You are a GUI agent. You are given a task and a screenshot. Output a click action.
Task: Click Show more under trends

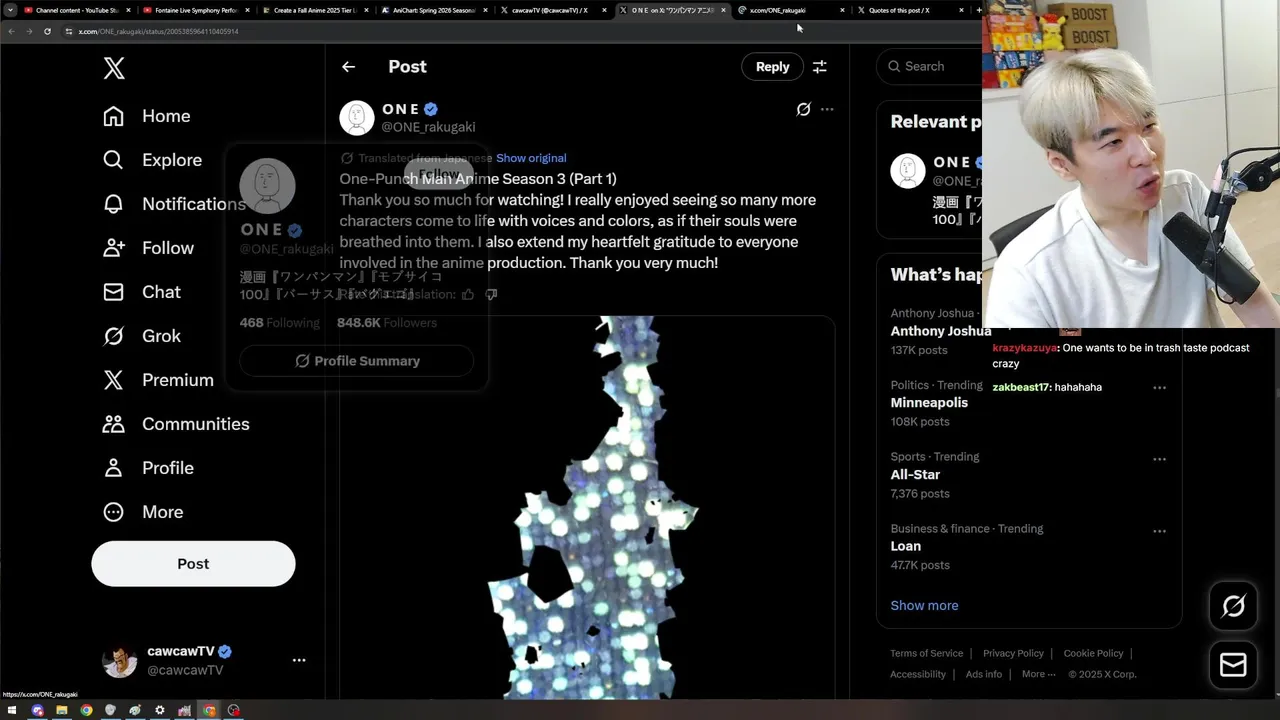coord(924,605)
